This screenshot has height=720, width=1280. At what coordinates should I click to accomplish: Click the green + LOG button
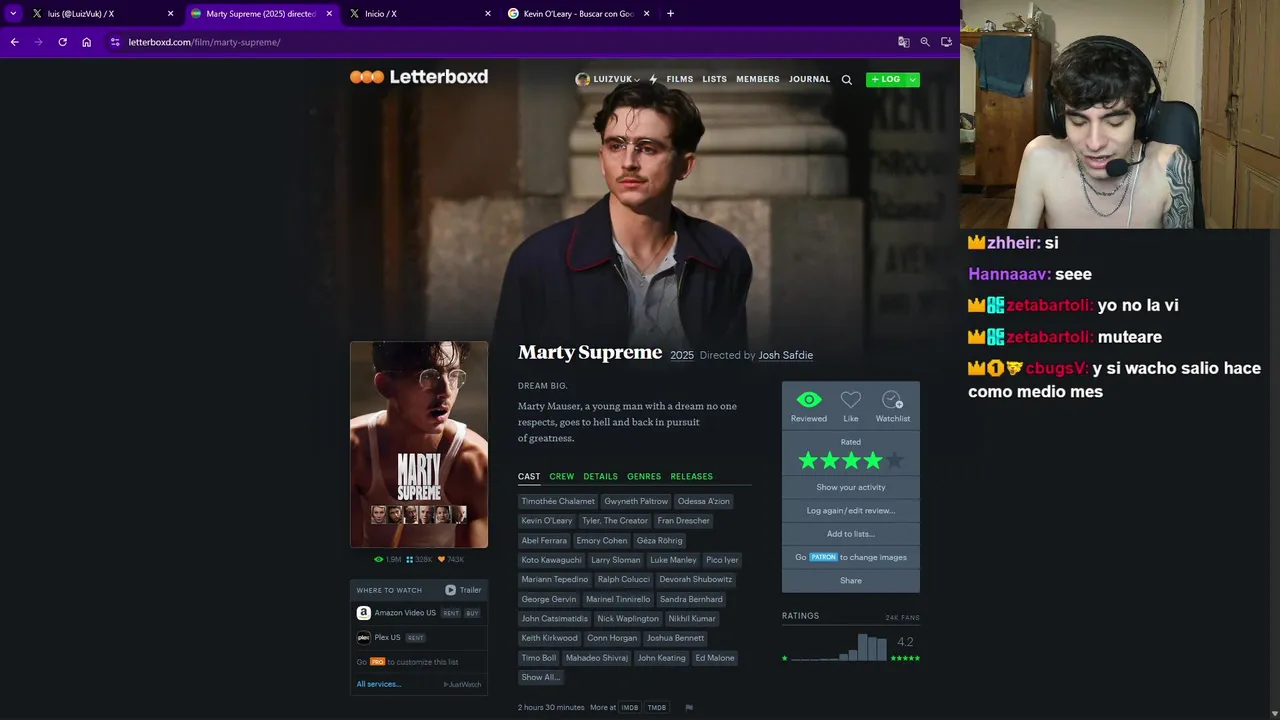(886, 79)
